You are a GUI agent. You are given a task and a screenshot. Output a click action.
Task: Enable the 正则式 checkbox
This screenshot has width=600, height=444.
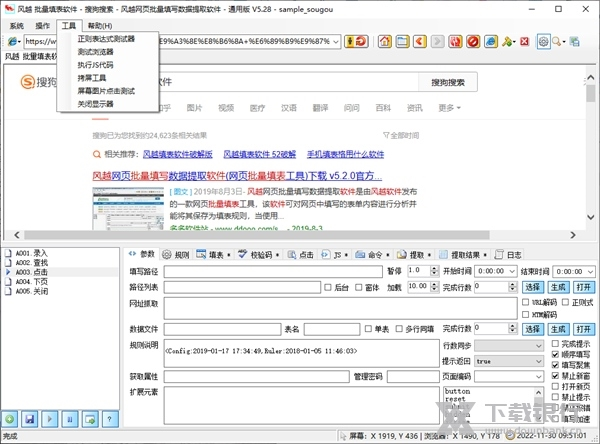click(x=565, y=302)
